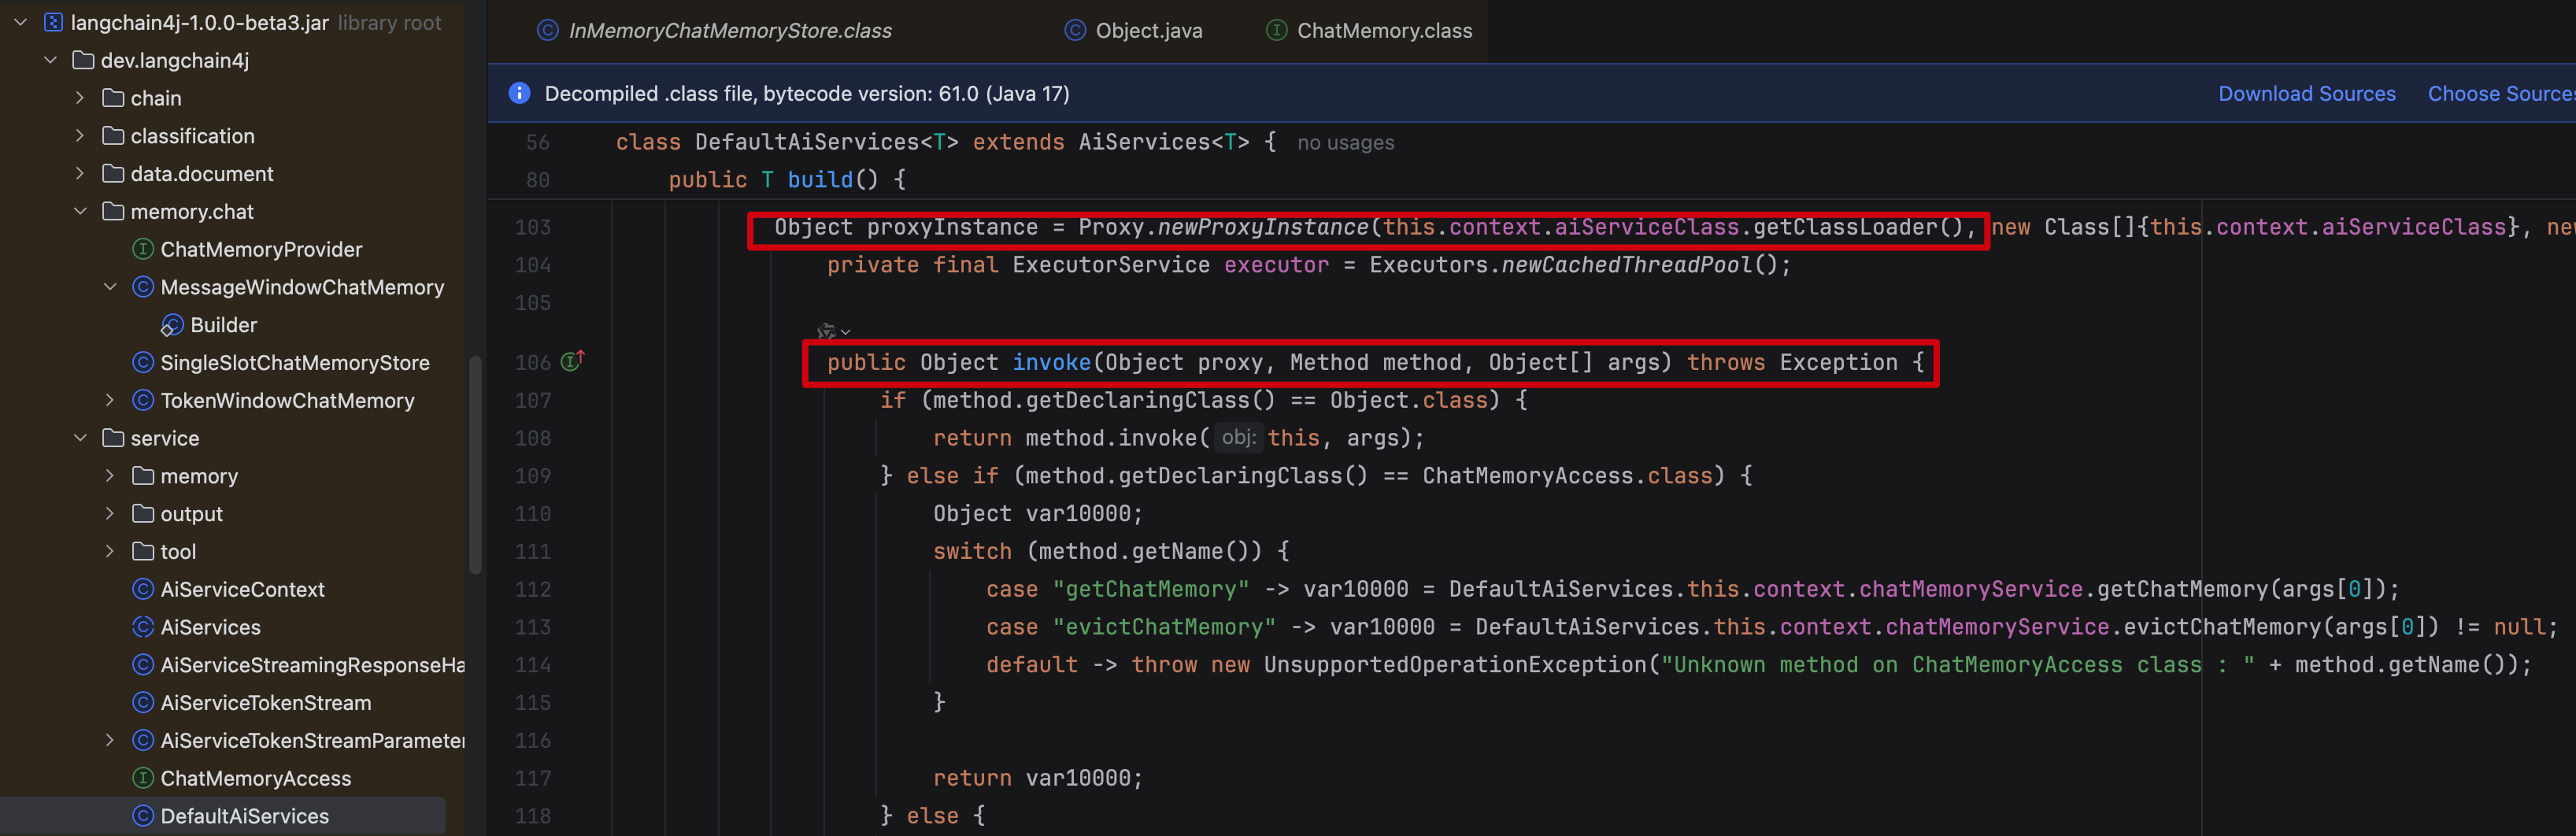The width and height of the screenshot is (2576, 836).
Task: Click the ChatMemoryProvider interface icon
Action: [143, 249]
